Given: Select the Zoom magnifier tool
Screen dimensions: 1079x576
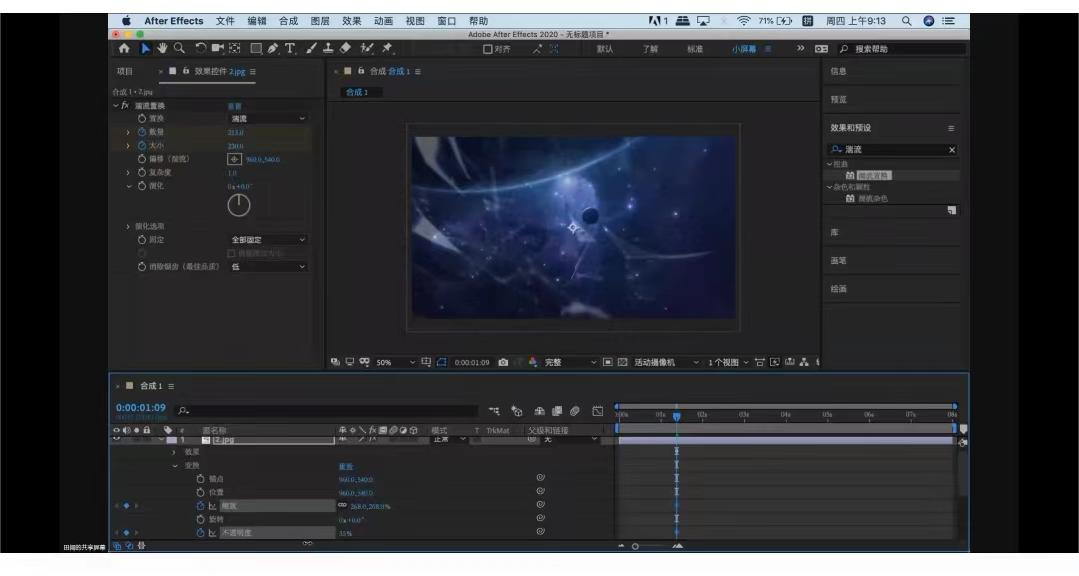Looking at the screenshot, I should pyautogui.click(x=181, y=48).
